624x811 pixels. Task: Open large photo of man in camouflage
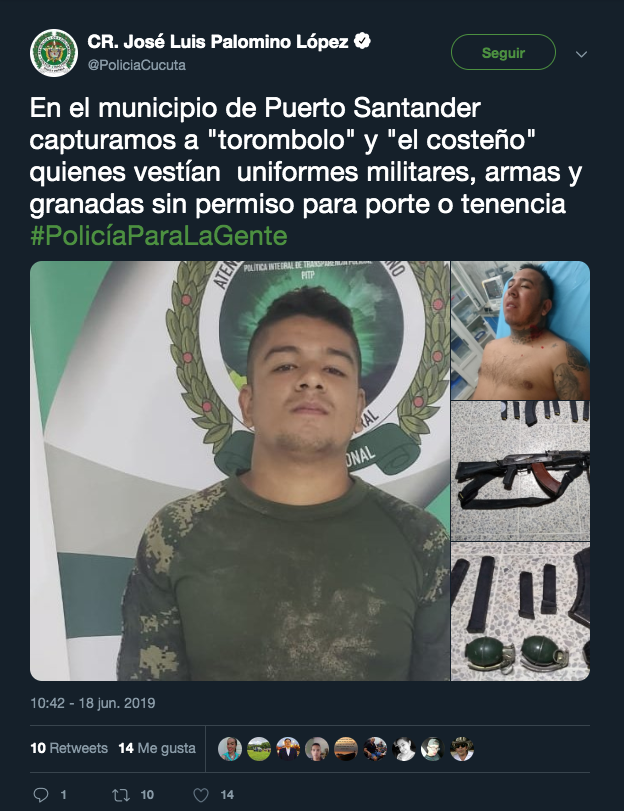[x=240, y=471]
